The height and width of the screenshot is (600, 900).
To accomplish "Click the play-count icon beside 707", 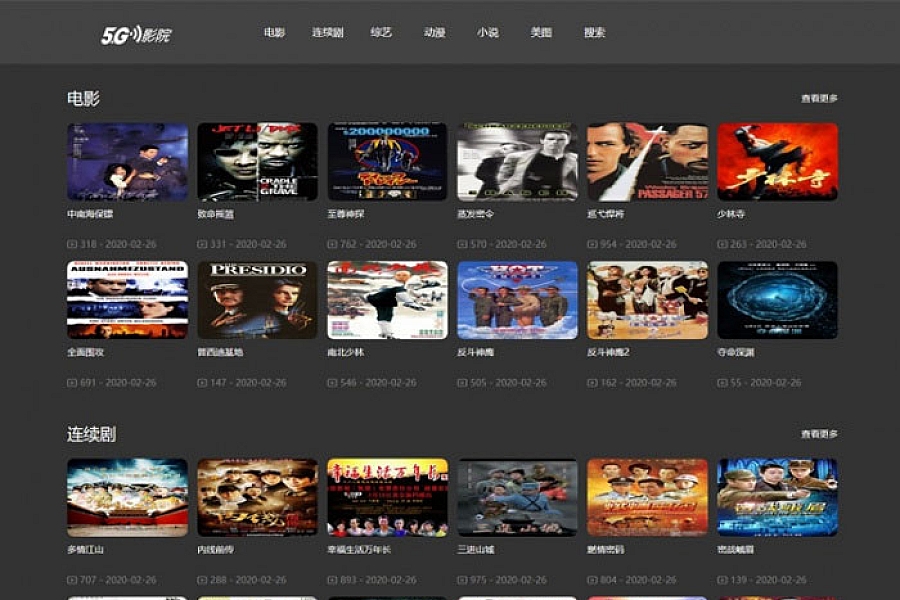I will pos(72,580).
